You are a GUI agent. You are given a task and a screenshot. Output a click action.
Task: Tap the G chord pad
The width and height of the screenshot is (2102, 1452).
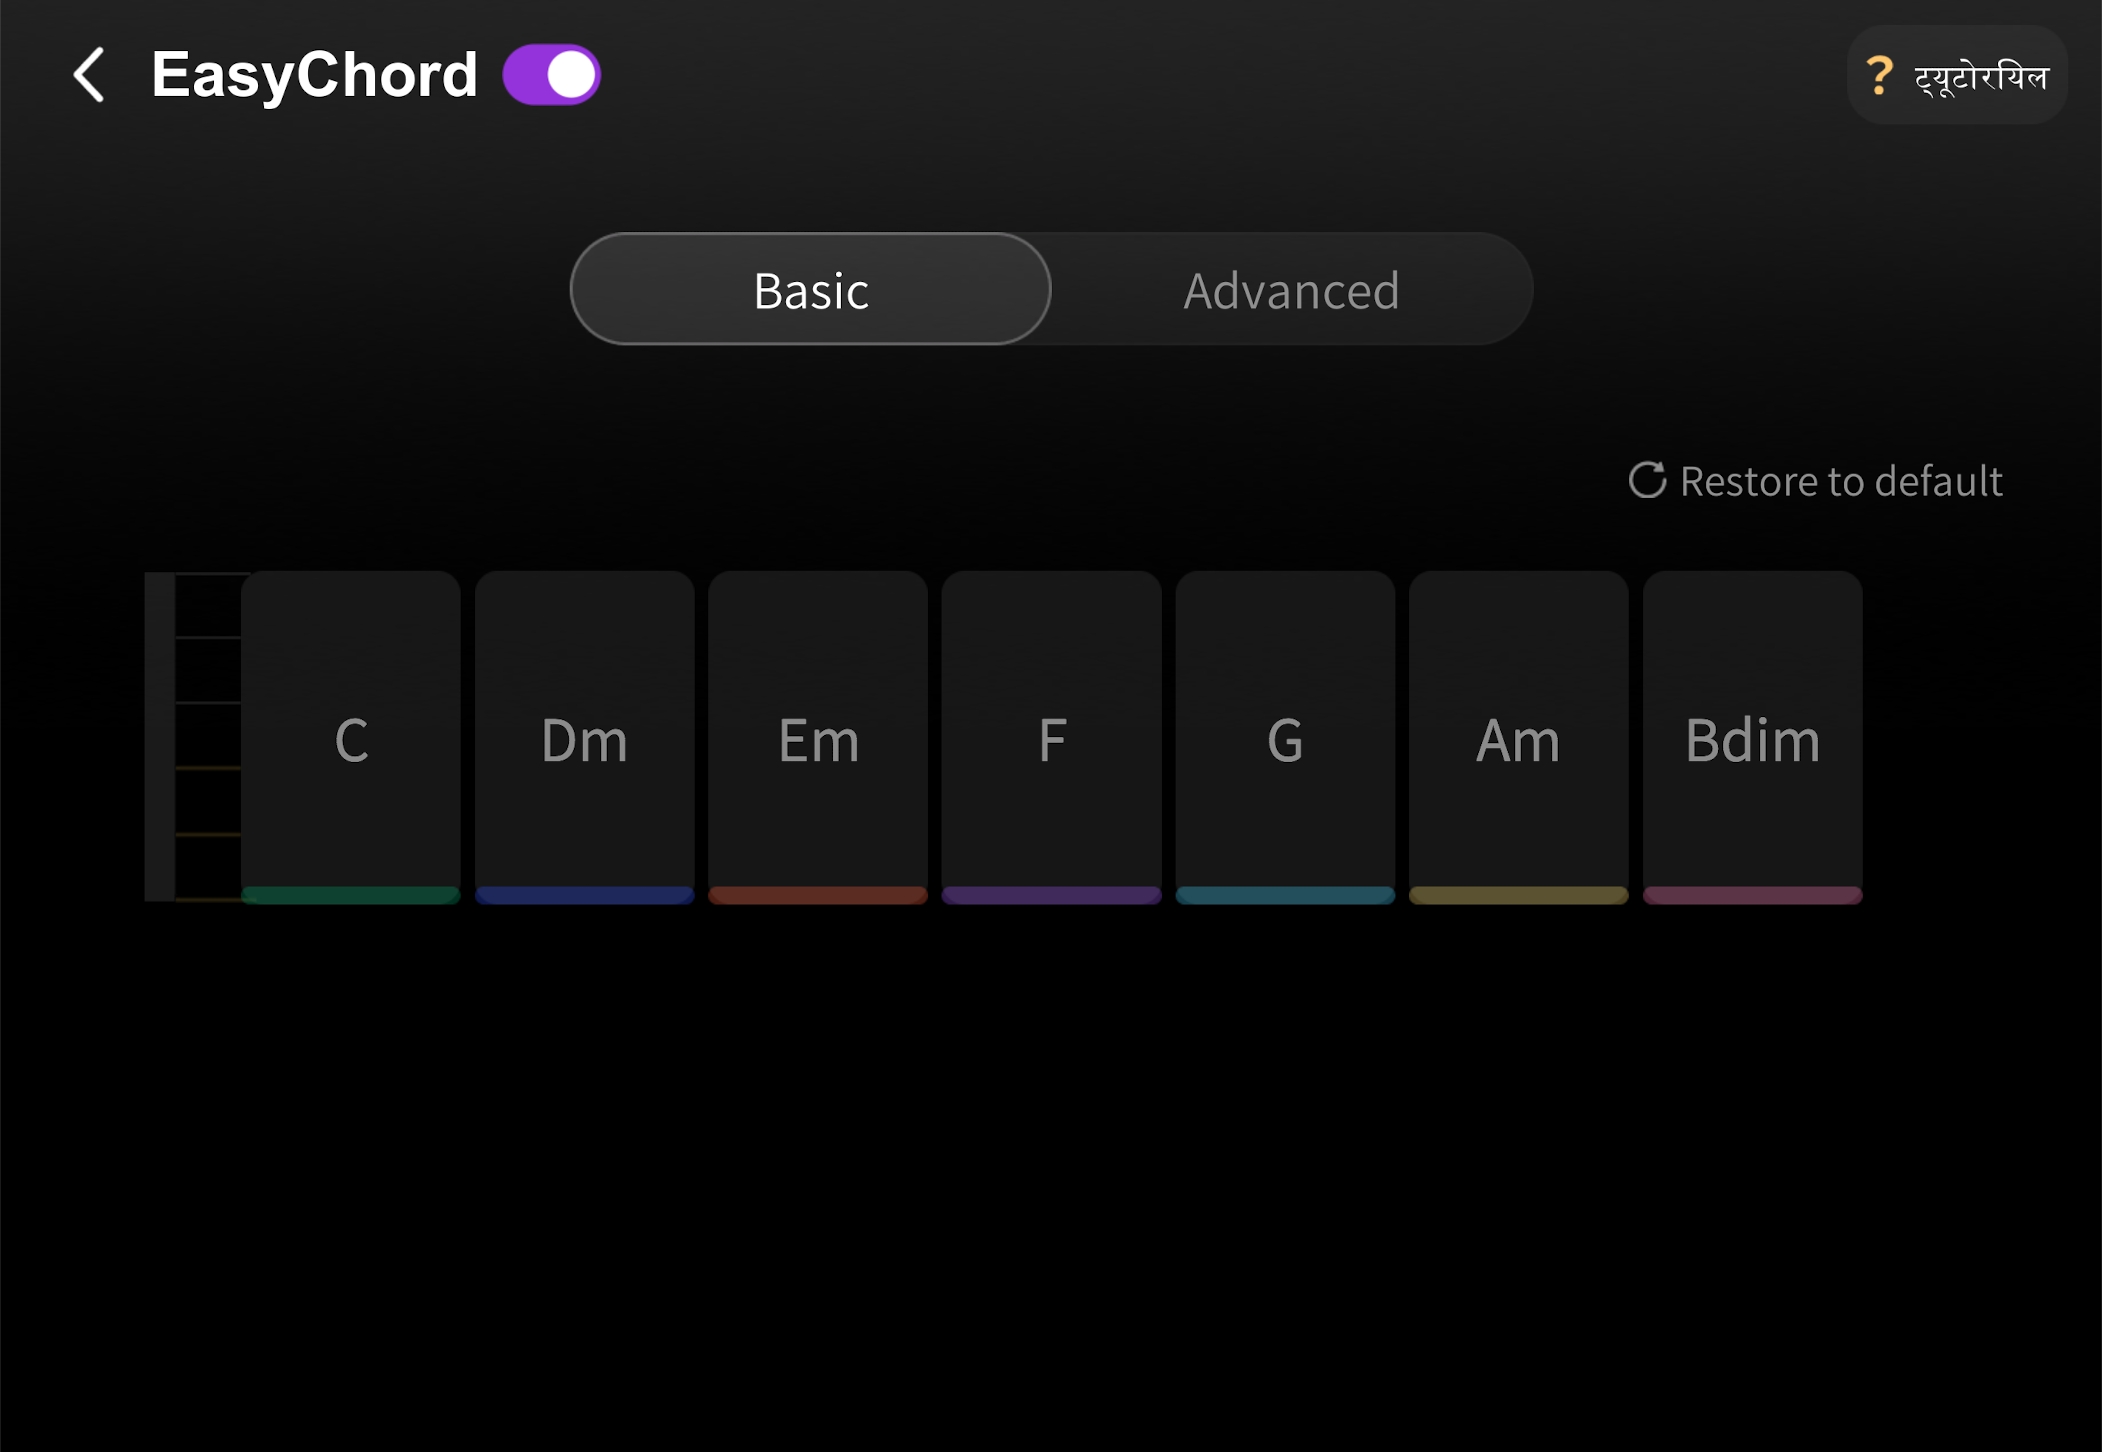[1285, 740]
